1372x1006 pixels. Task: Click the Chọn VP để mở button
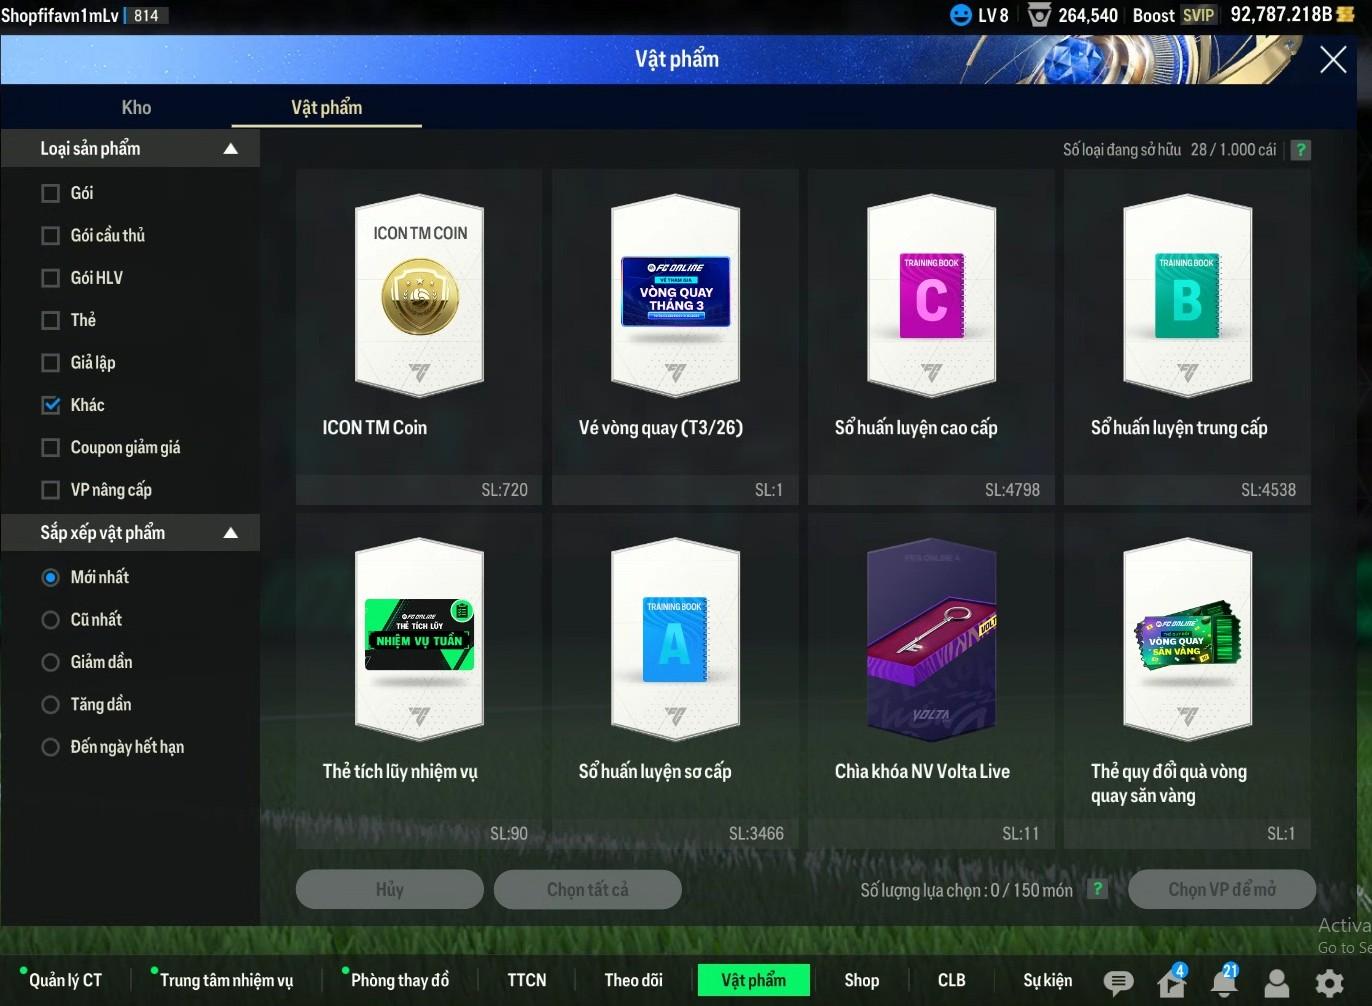tap(1221, 889)
